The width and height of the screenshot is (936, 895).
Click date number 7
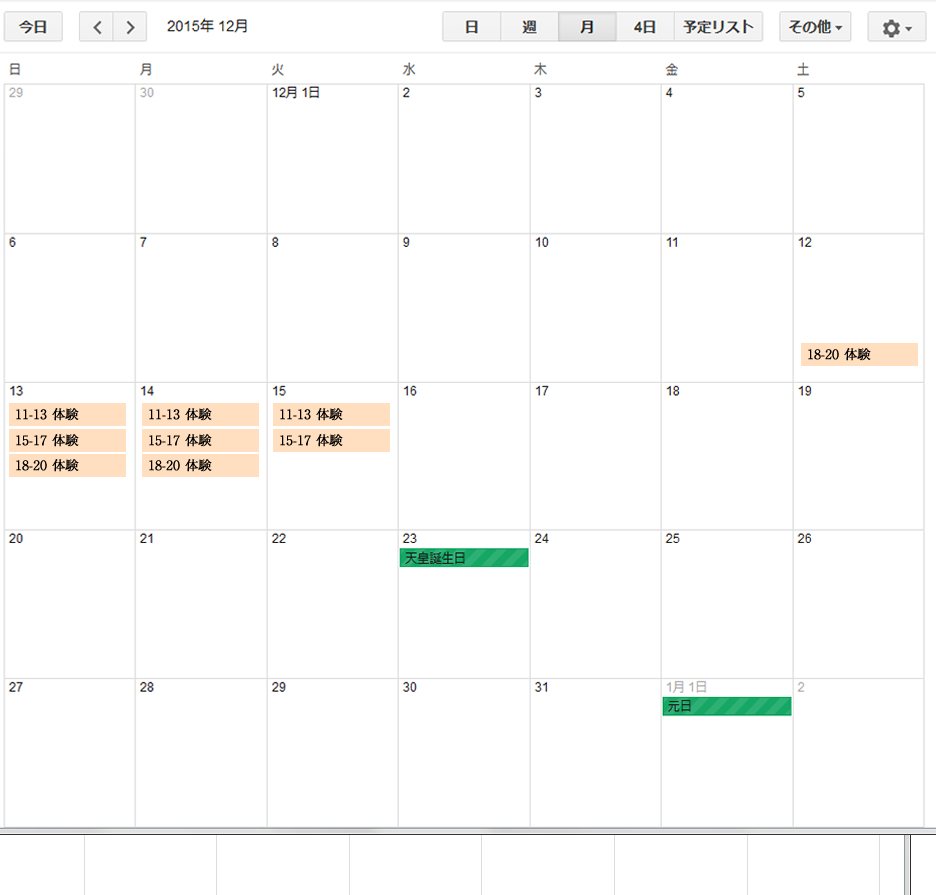point(143,242)
